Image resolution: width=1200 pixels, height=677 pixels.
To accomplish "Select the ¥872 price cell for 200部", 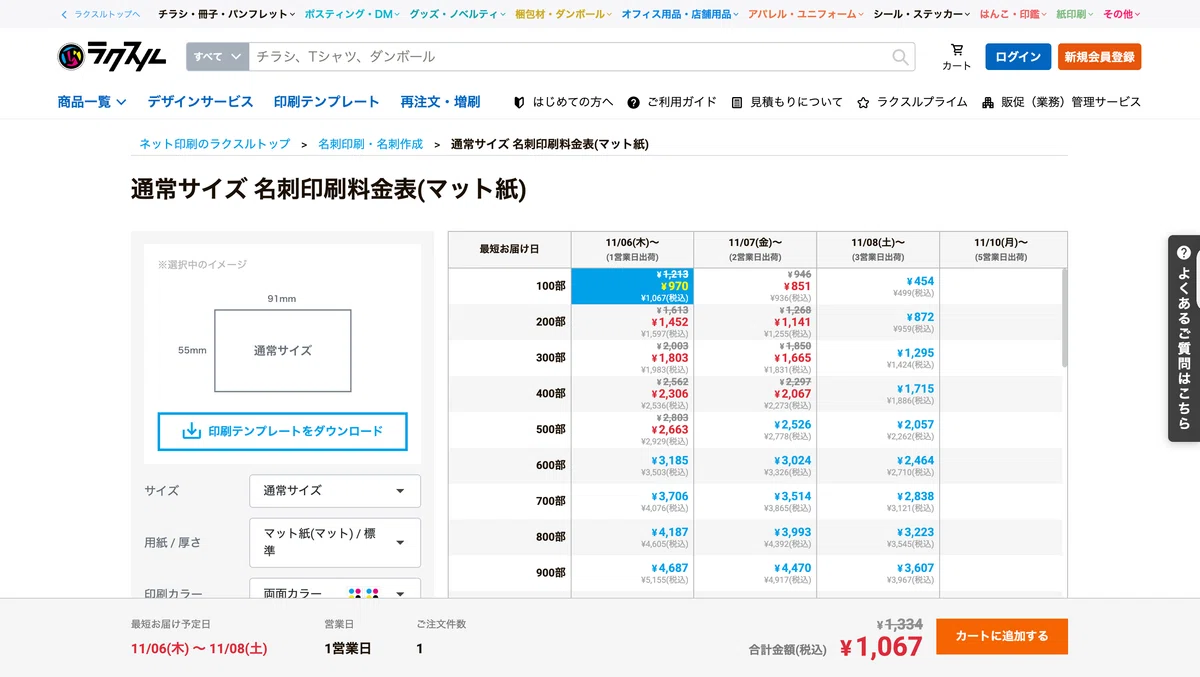I will (x=878, y=322).
